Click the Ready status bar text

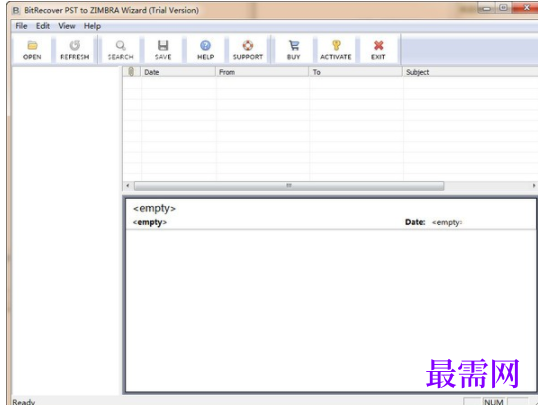tap(24, 402)
